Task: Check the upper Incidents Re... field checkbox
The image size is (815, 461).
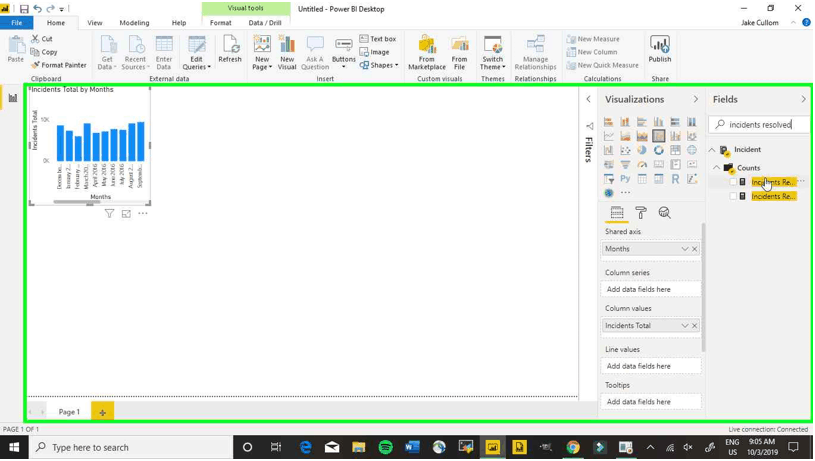Action: pos(733,182)
